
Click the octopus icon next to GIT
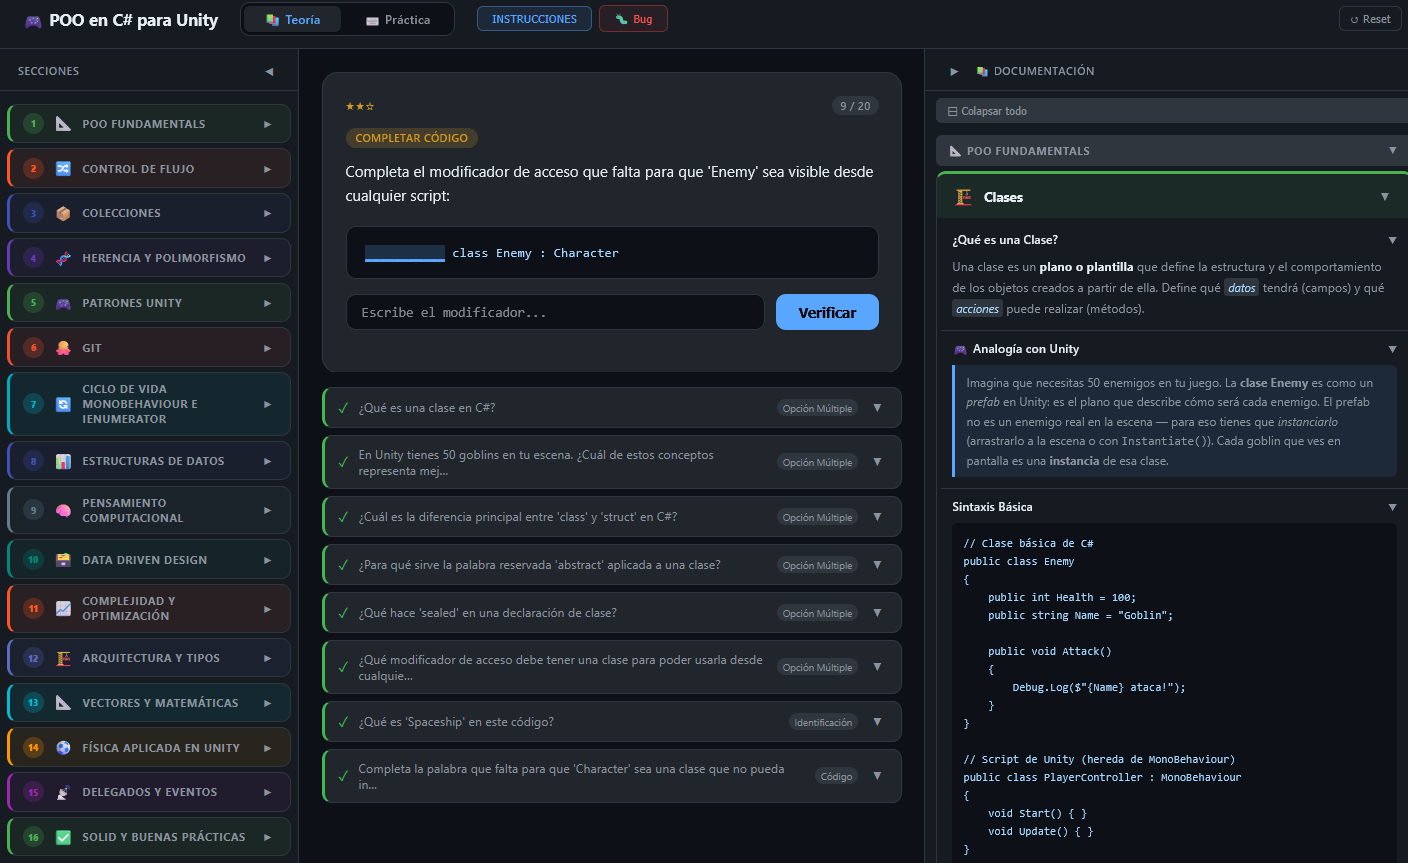coord(63,347)
